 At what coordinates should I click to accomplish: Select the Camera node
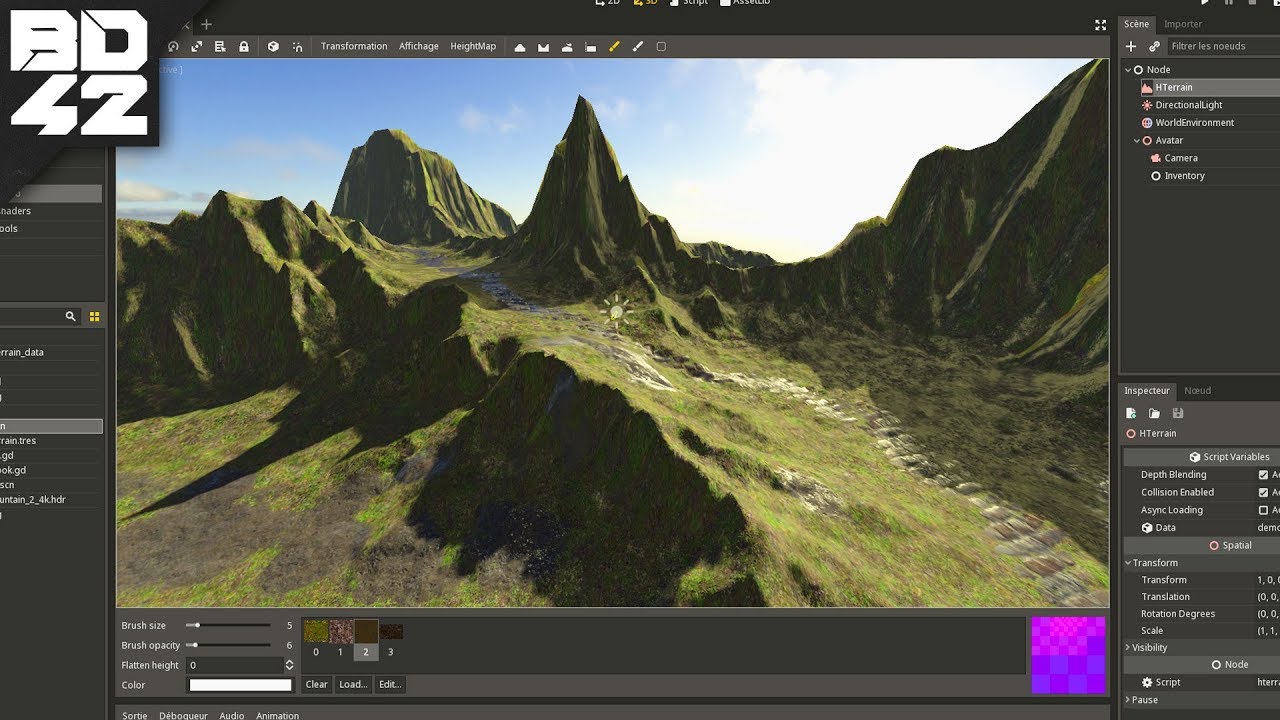click(1181, 158)
